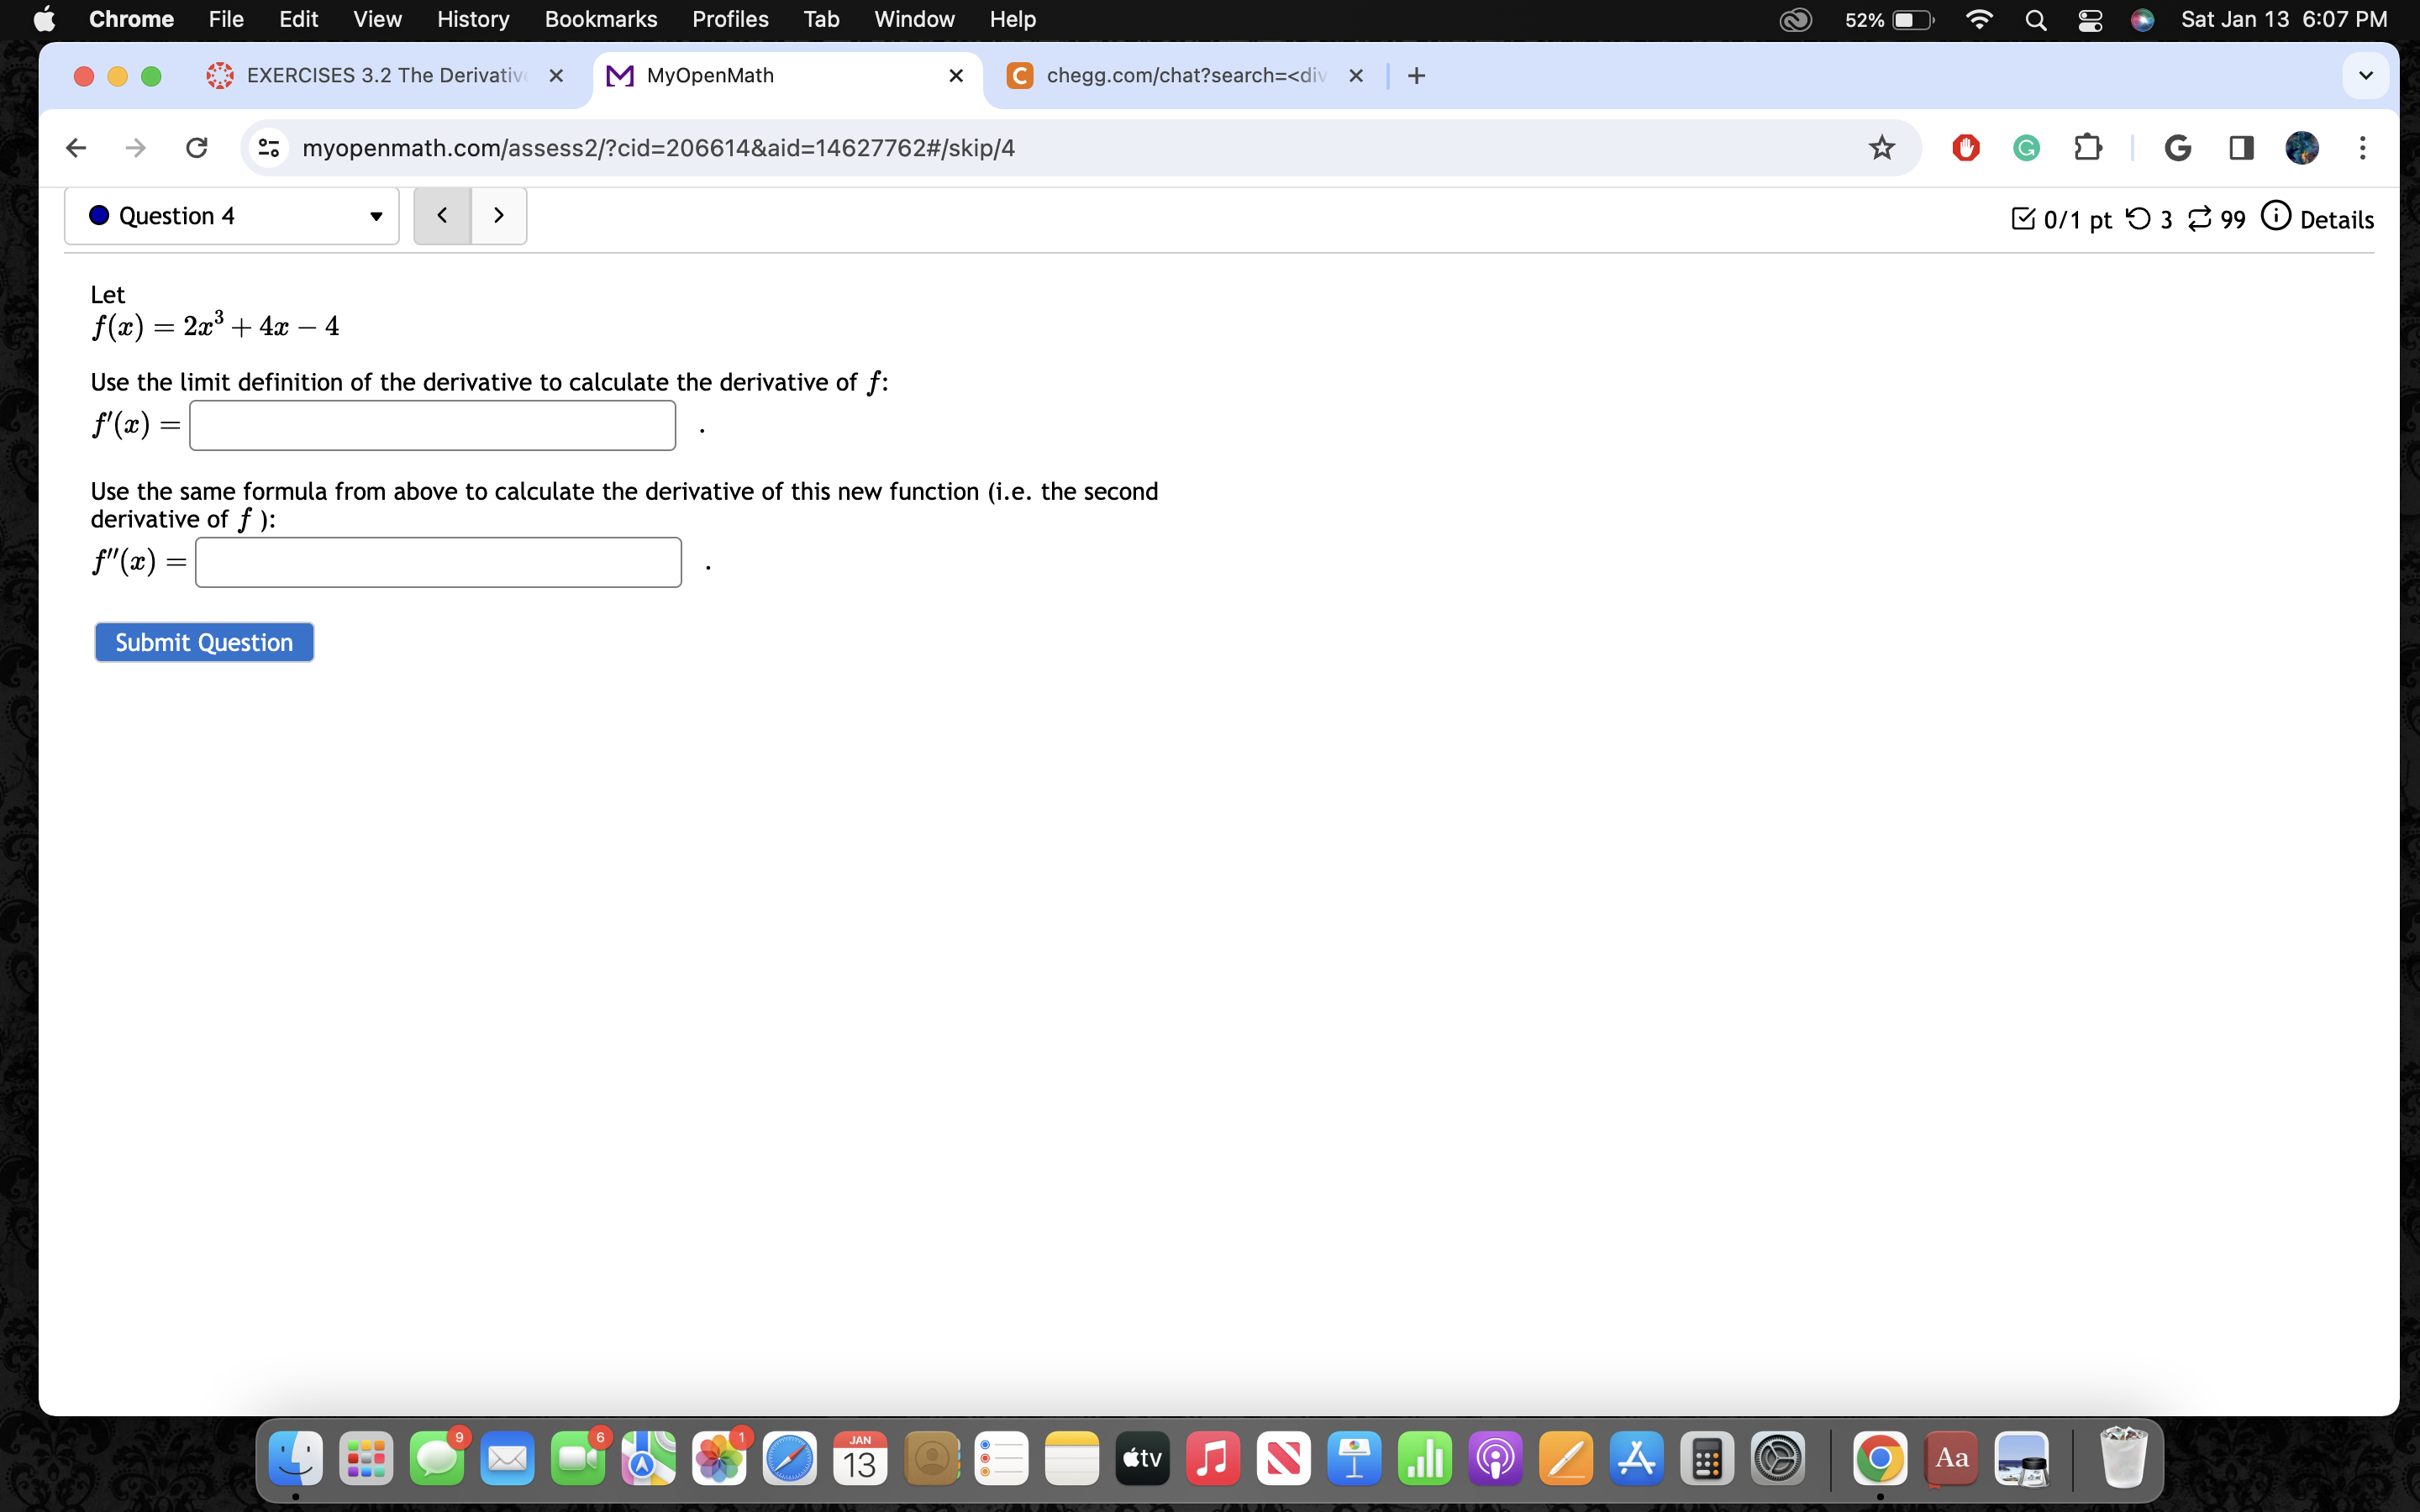Advance to the next question with the arrow

pos(498,214)
